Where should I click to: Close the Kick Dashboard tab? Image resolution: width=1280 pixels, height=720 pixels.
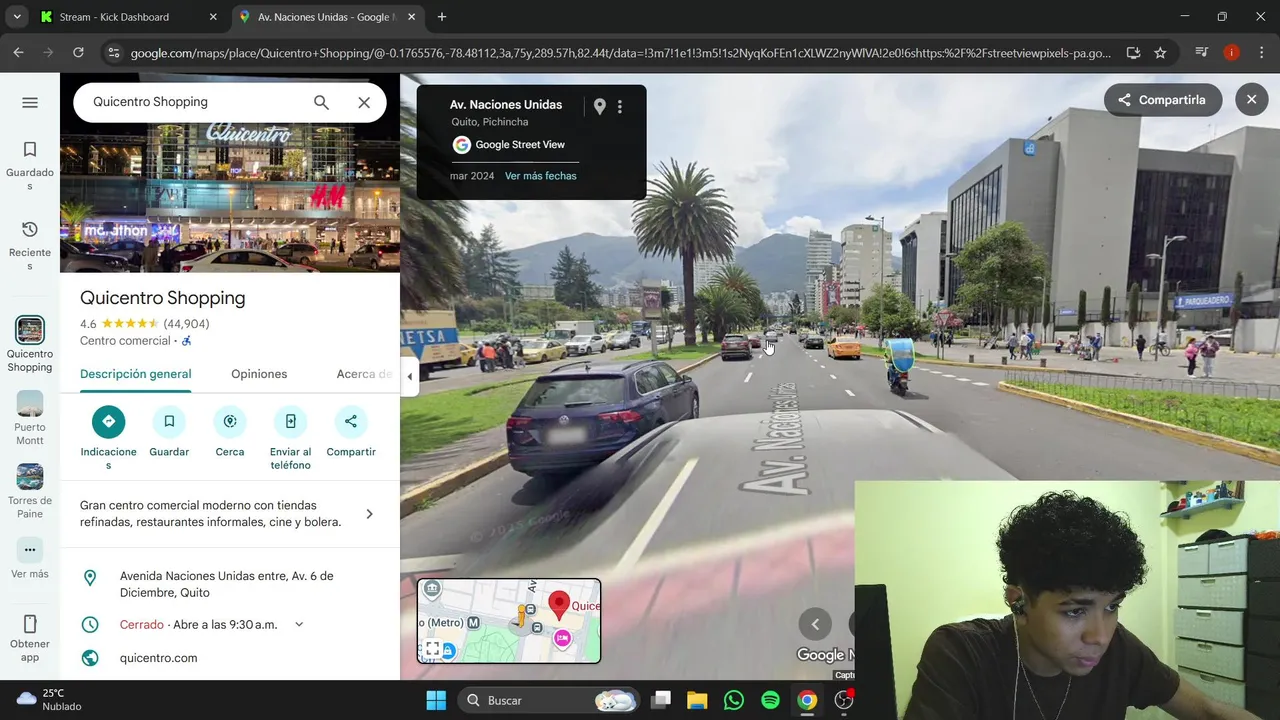tap(213, 17)
